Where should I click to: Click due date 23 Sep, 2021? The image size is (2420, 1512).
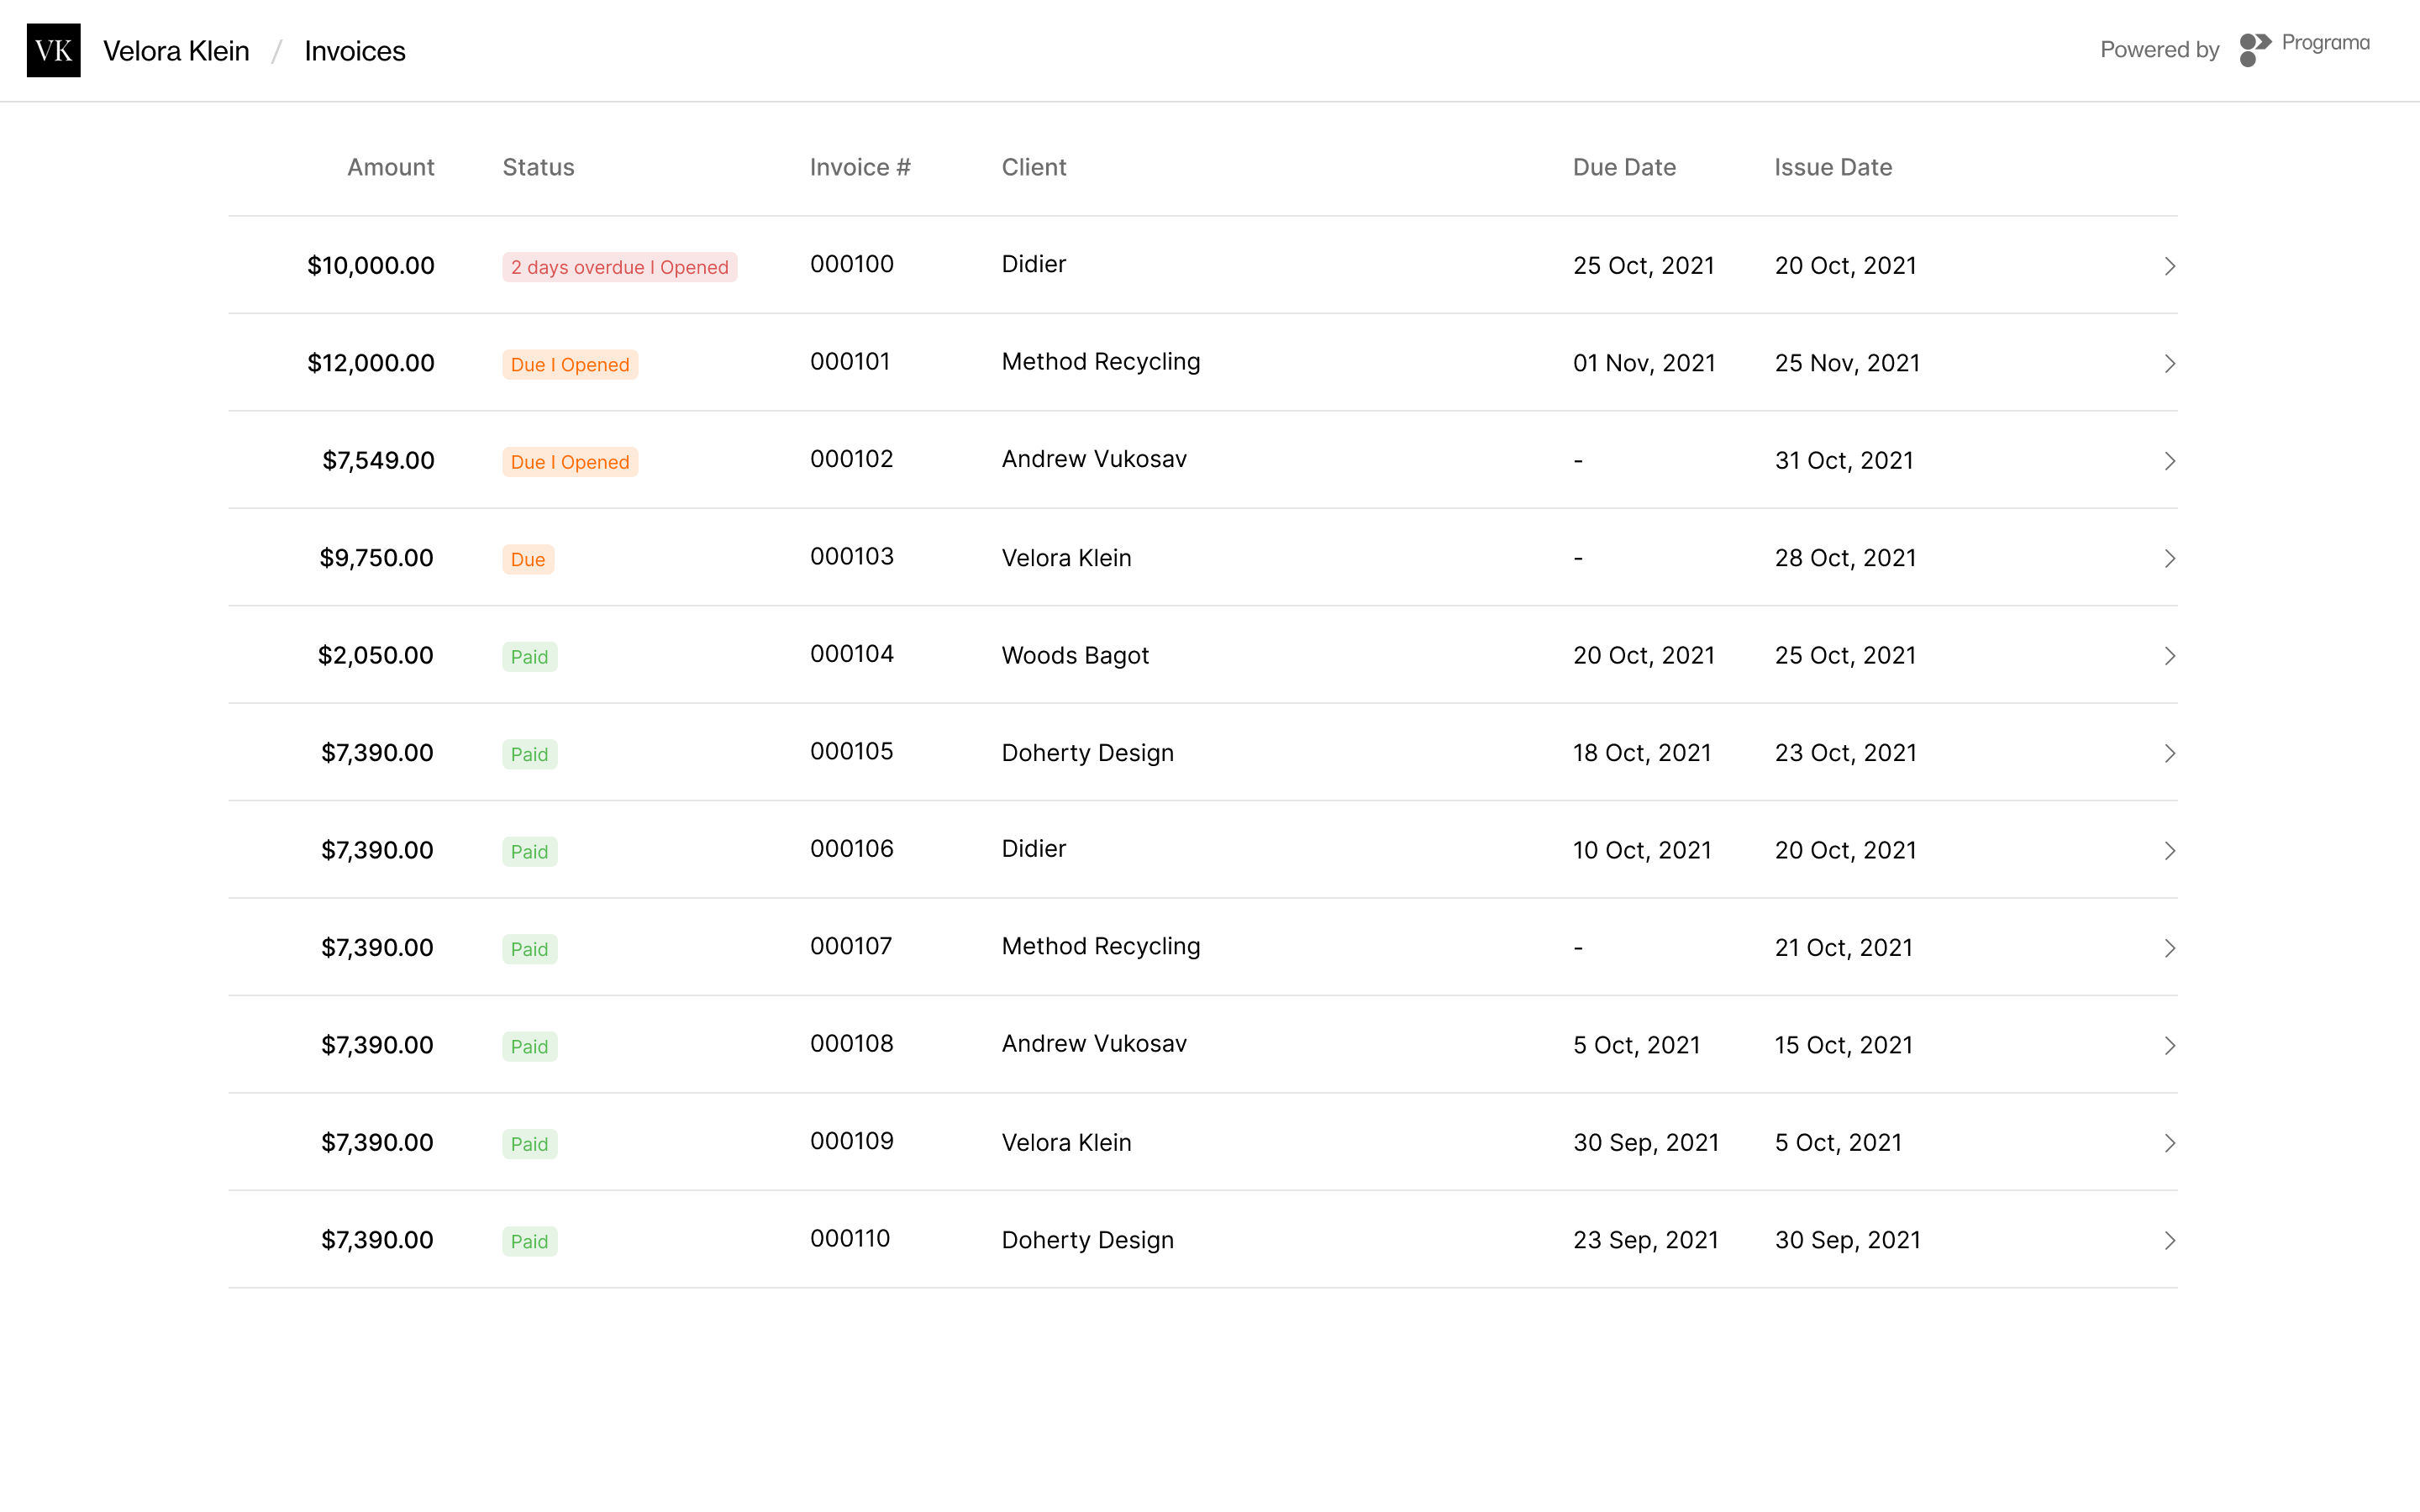point(1646,1241)
